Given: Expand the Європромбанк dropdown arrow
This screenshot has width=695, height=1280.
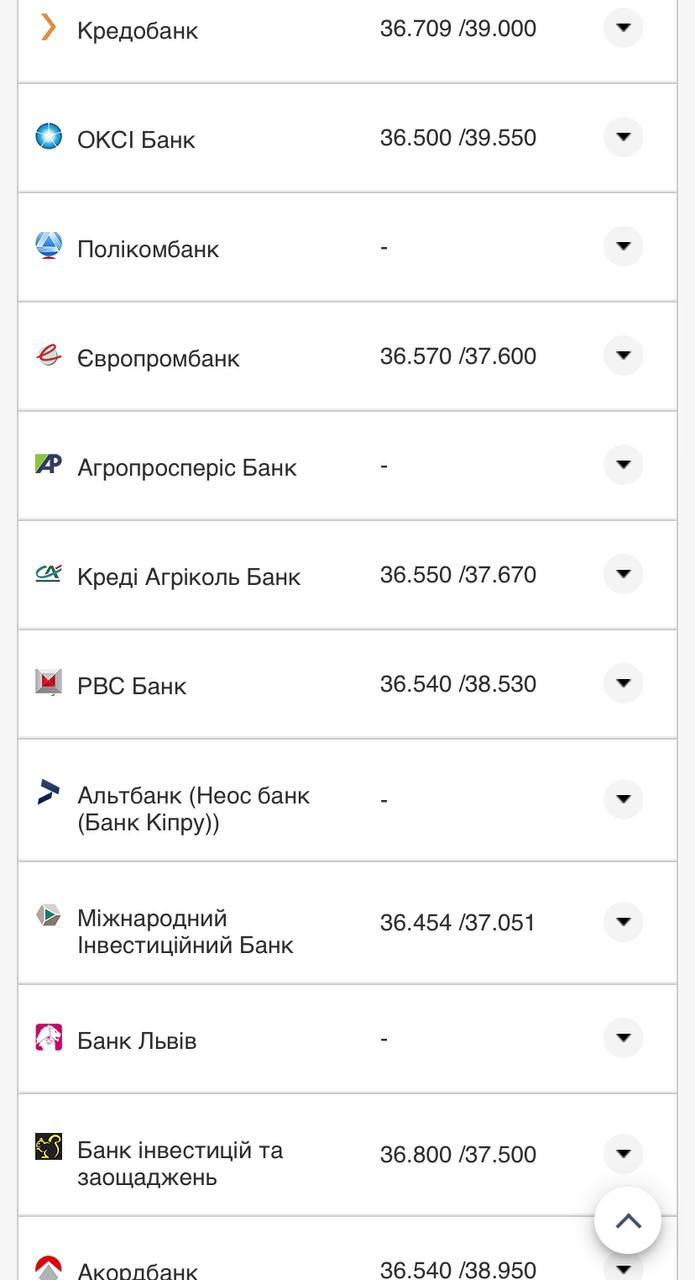Looking at the screenshot, I should pos(622,356).
